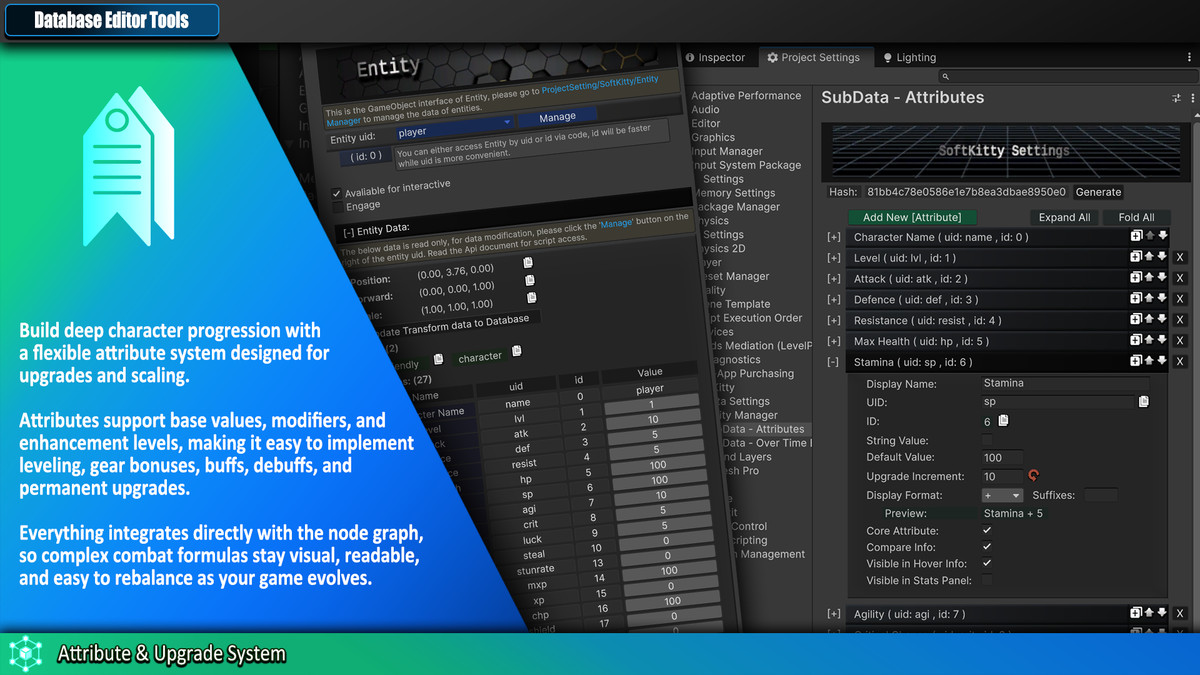Copy the Stamina ID value
Viewport: 1200px width, 675px height.
click(x=1004, y=421)
